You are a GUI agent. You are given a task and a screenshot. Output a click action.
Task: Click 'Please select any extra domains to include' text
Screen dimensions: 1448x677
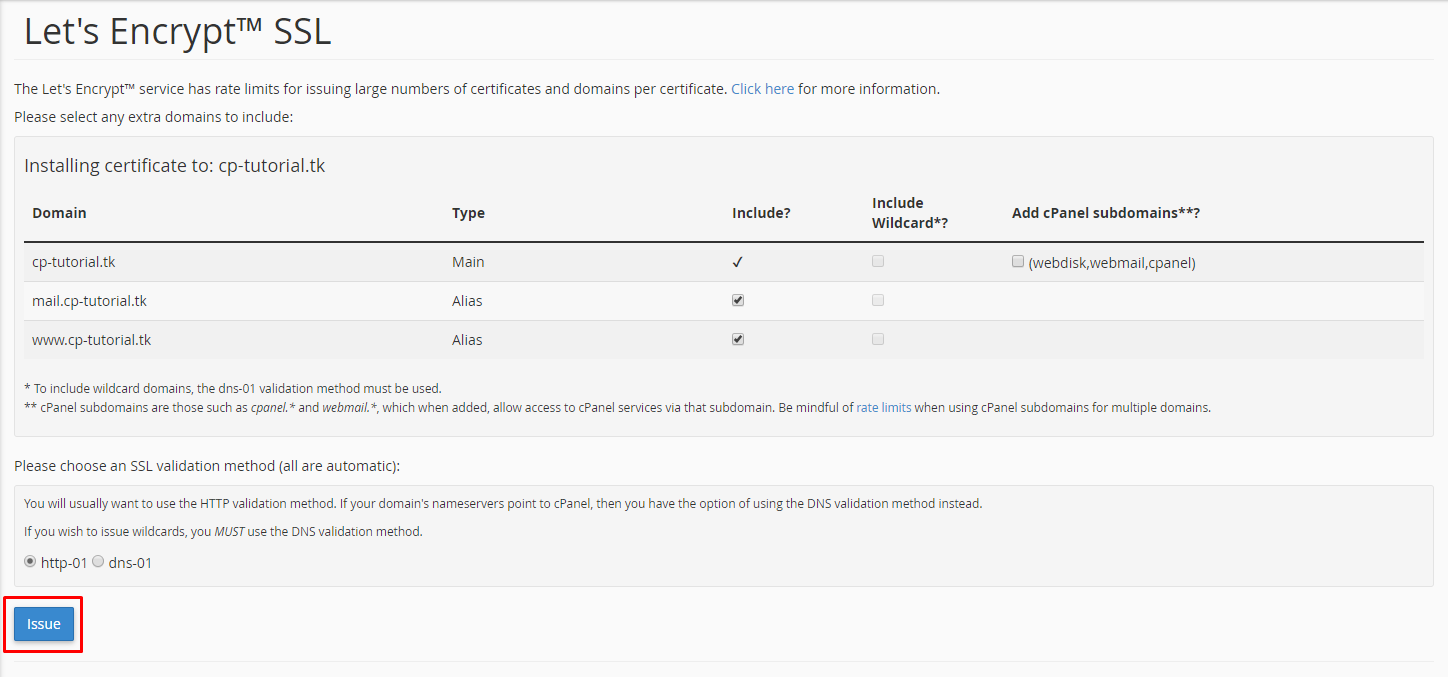tap(153, 117)
